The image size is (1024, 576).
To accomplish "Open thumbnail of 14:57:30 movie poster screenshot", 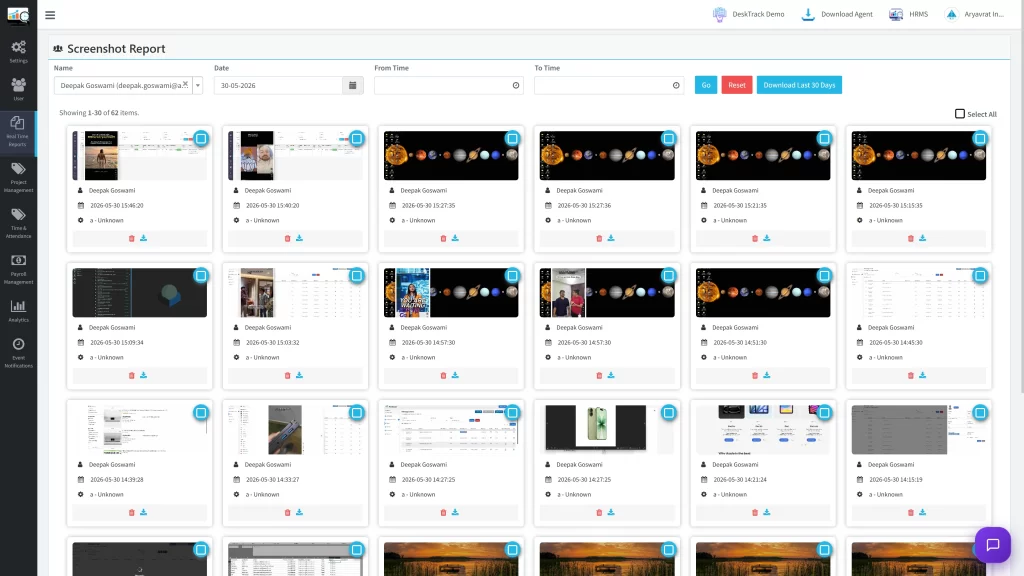I will 451,293.
